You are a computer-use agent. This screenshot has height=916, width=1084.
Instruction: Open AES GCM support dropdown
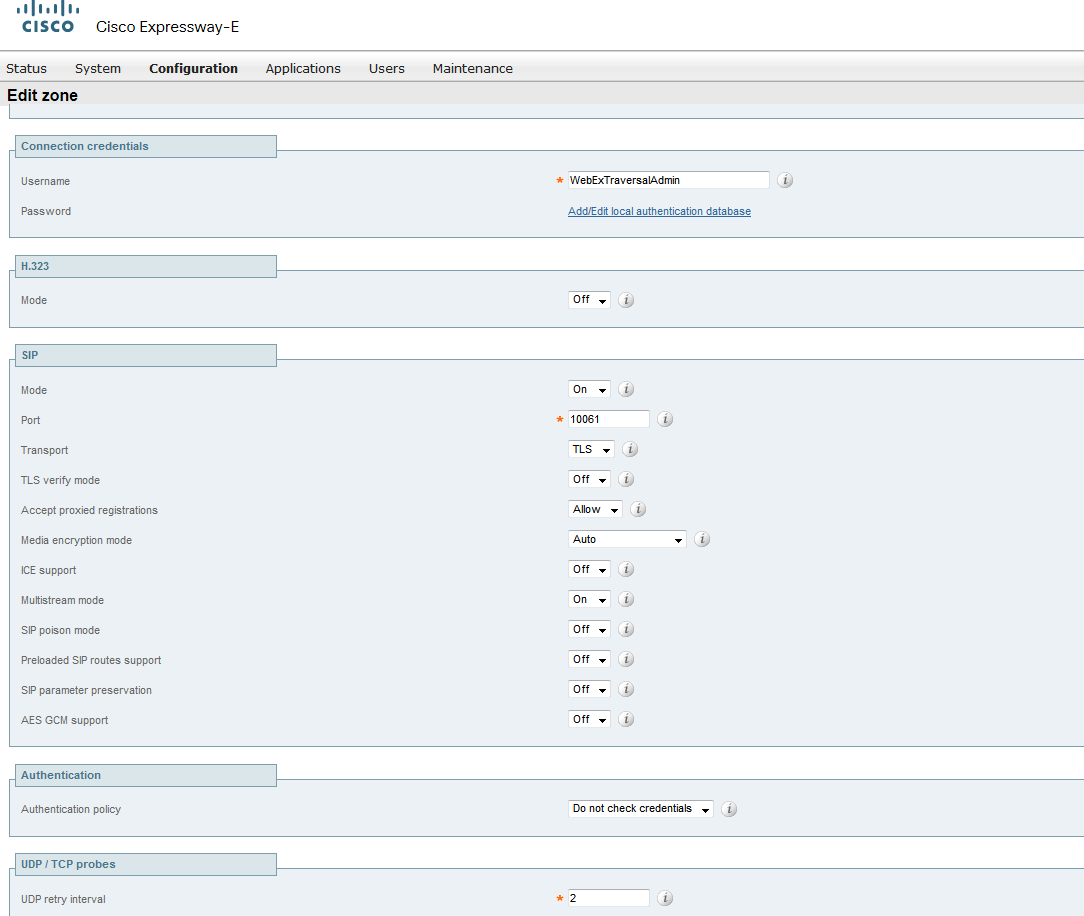[x=589, y=719]
